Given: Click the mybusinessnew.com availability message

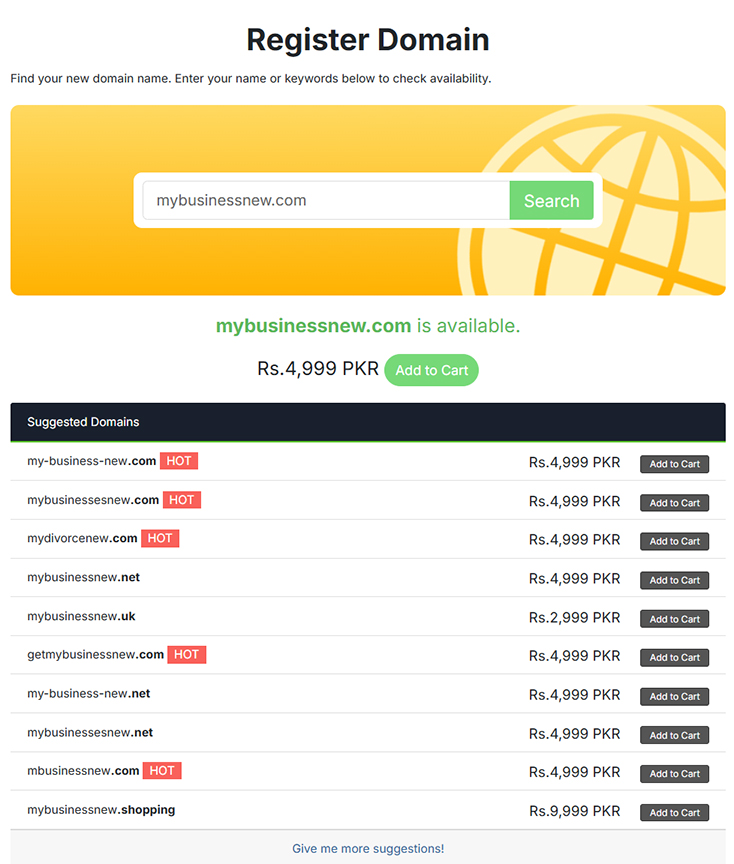Looking at the screenshot, I should pyautogui.click(x=367, y=325).
